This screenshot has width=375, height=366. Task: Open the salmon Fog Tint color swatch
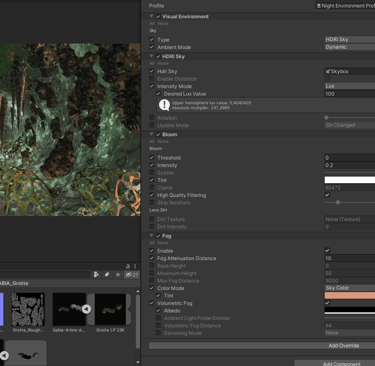coord(350,295)
